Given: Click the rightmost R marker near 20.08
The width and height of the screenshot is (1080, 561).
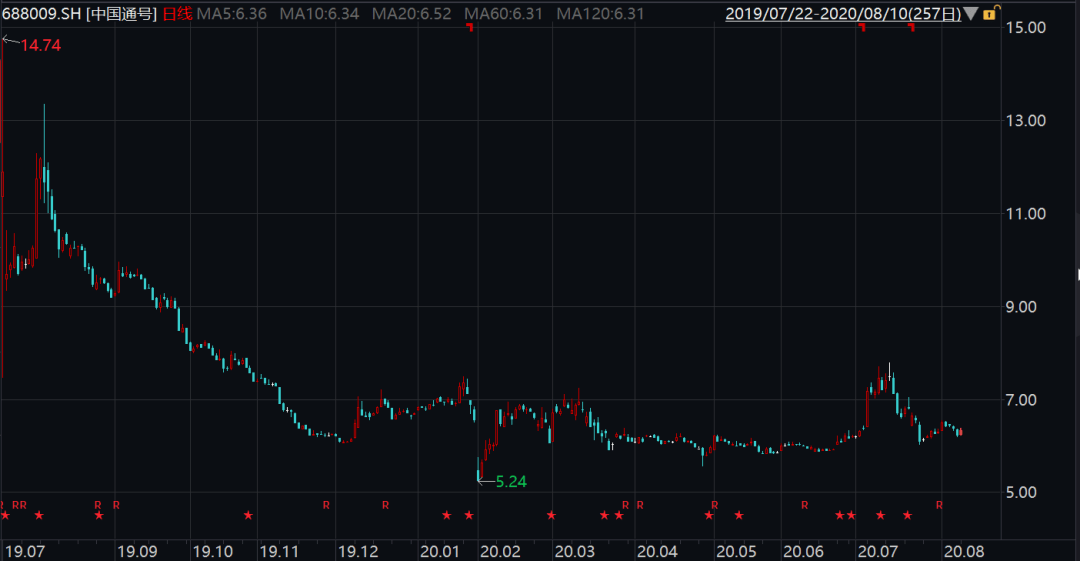Looking at the screenshot, I should 939,505.
